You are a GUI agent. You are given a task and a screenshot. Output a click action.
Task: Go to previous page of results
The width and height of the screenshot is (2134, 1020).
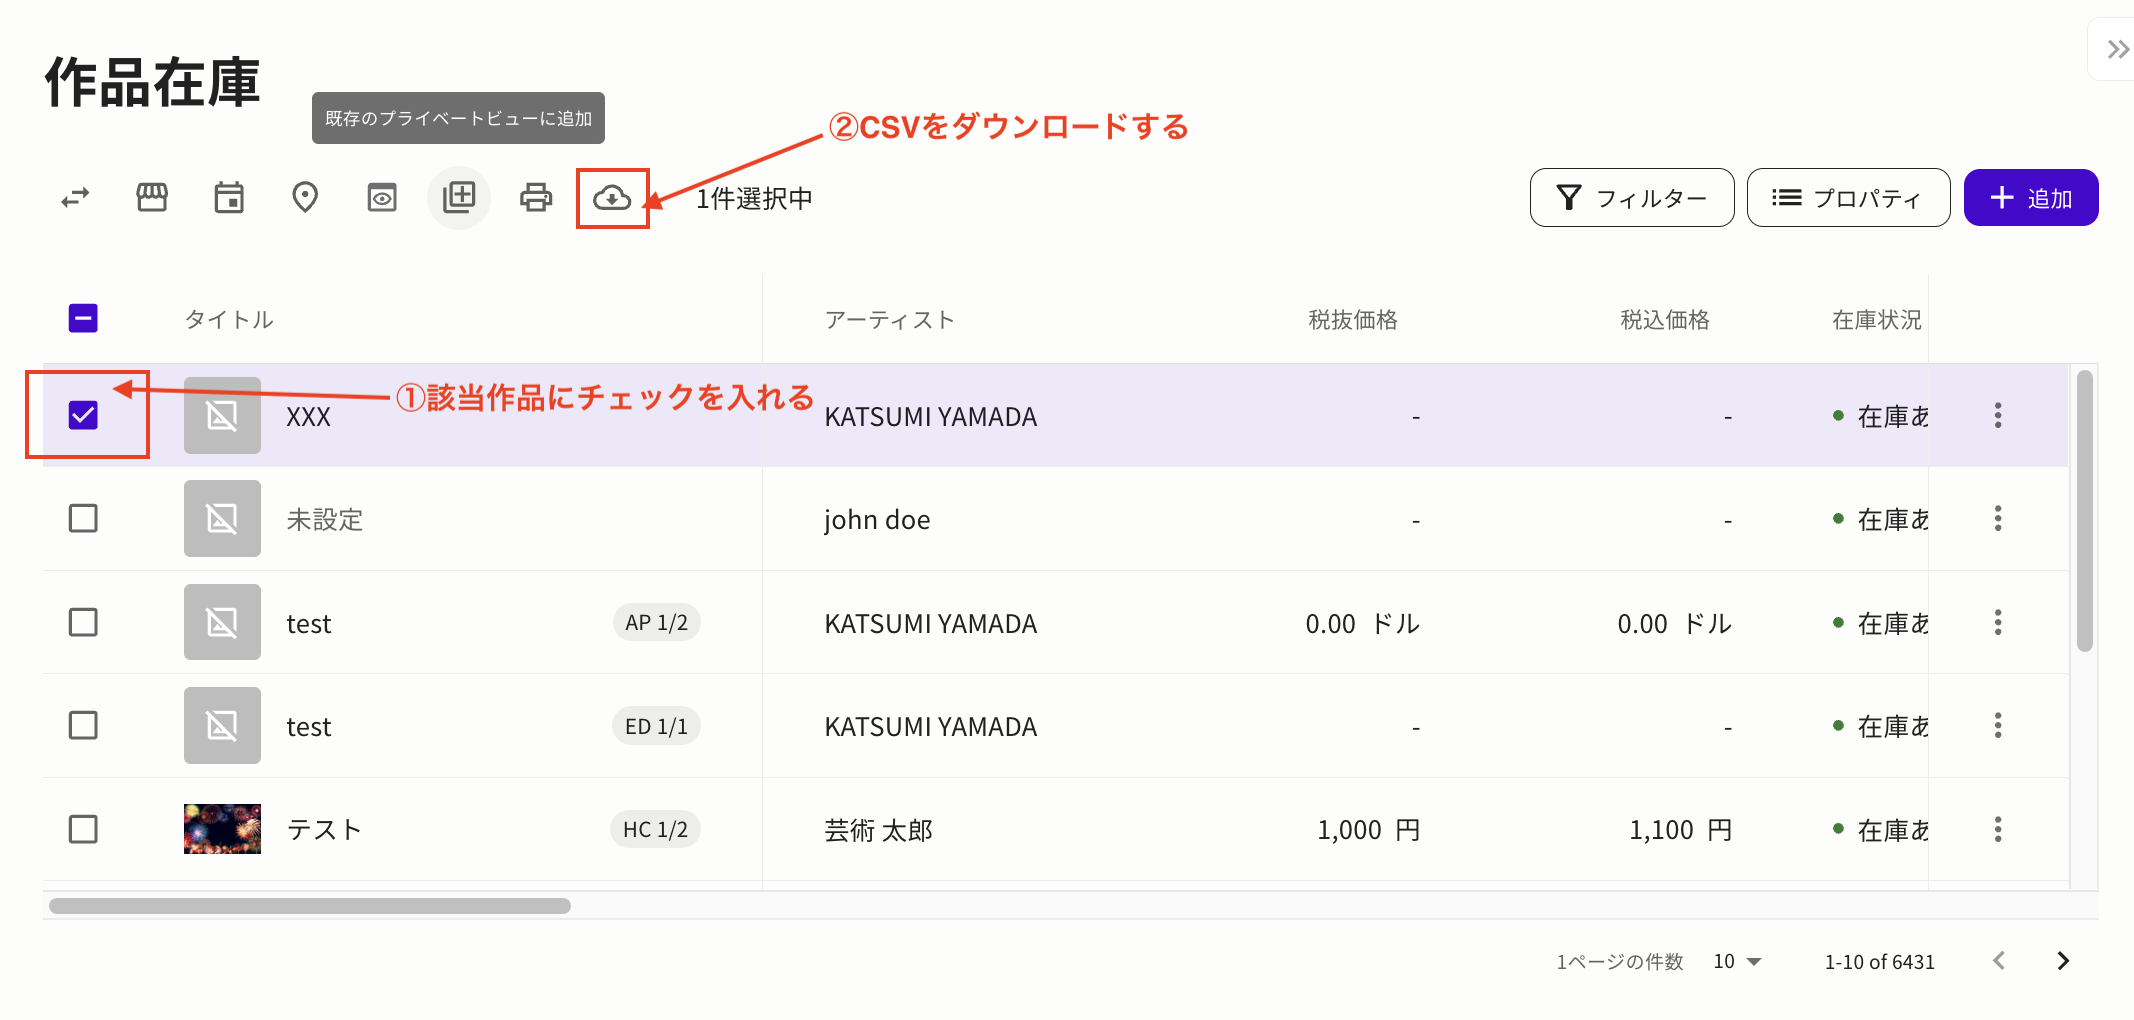click(x=1999, y=961)
